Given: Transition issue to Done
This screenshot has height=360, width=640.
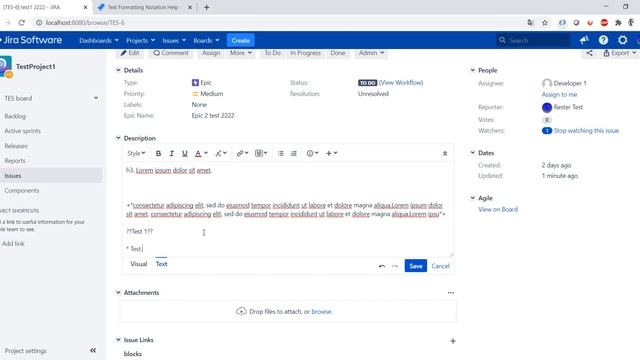Looking at the screenshot, I should coord(338,53).
